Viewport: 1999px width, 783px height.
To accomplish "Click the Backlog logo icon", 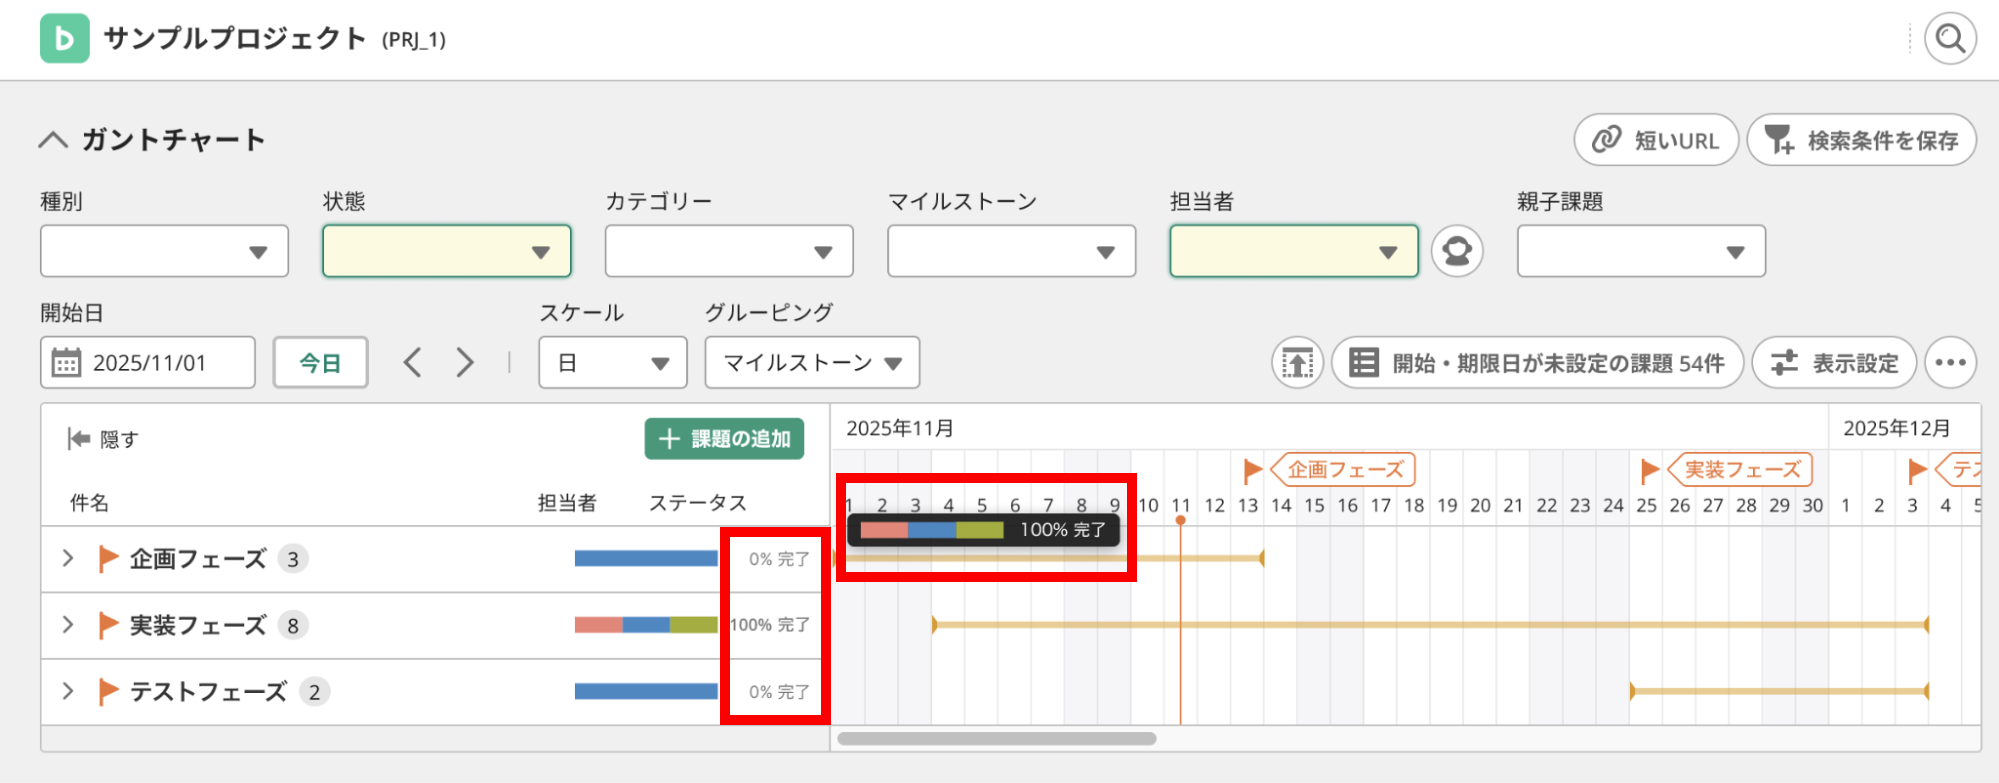I will point(65,39).
